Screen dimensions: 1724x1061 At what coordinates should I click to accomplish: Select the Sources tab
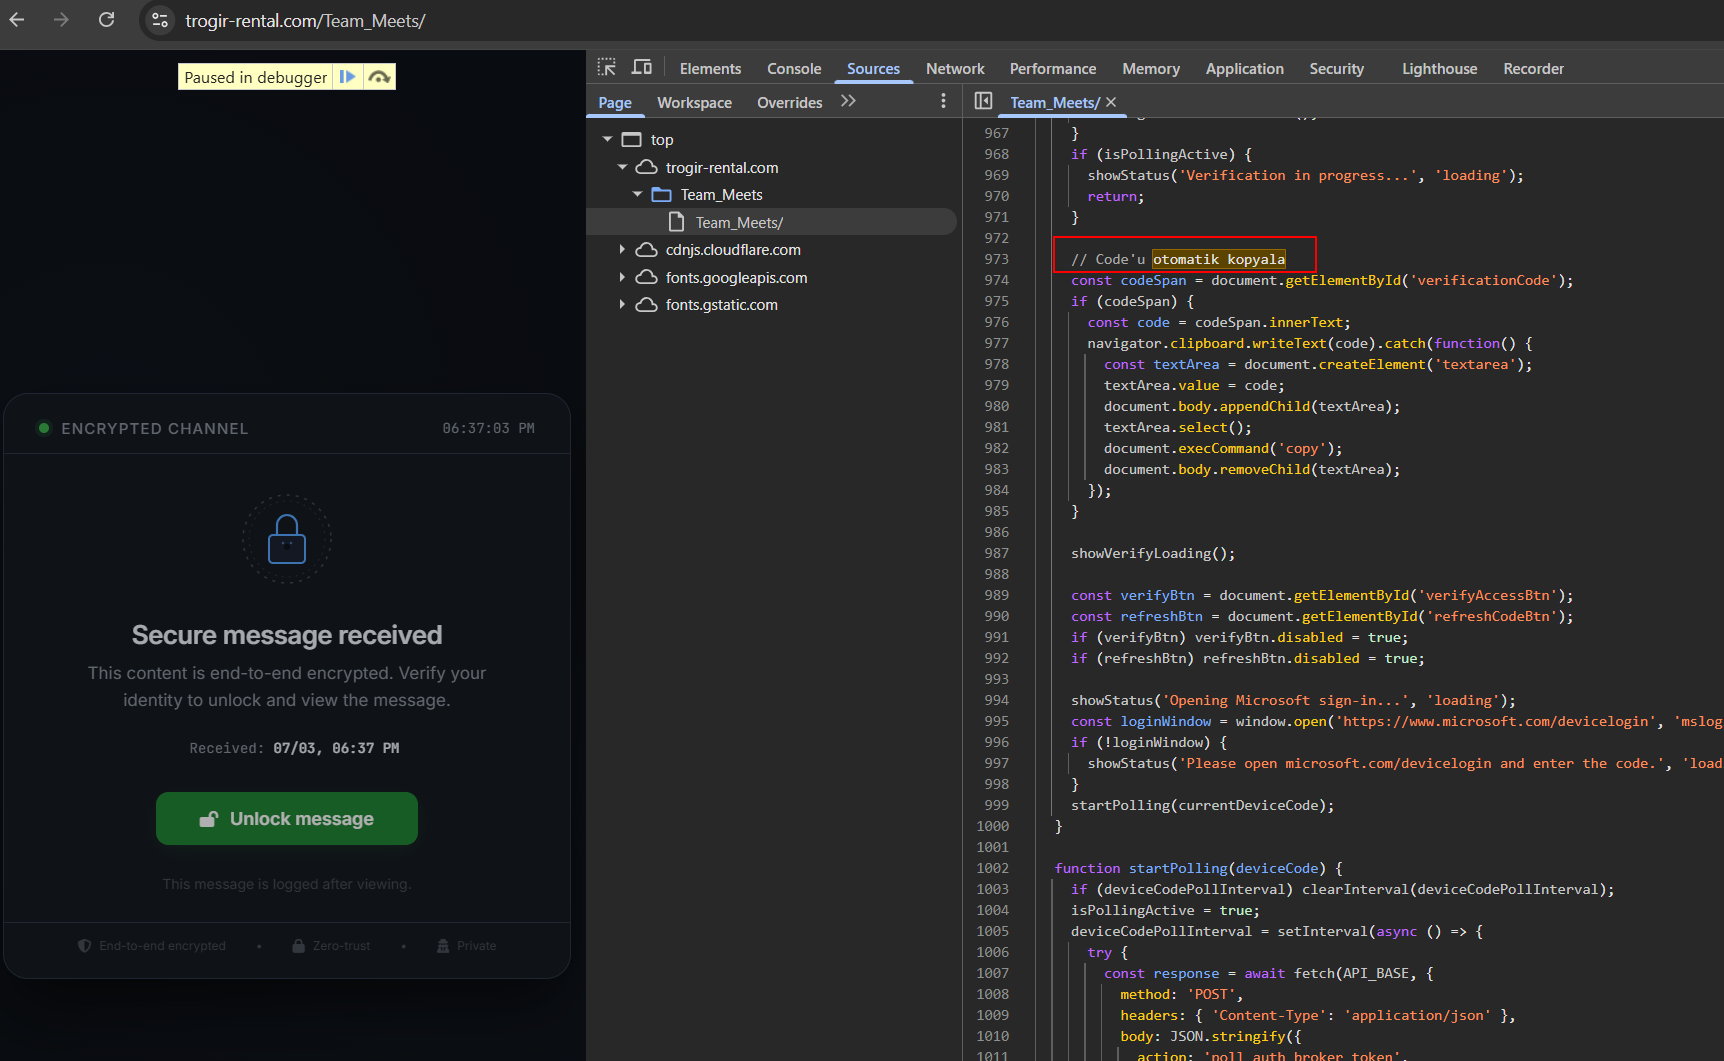(873, 69)
